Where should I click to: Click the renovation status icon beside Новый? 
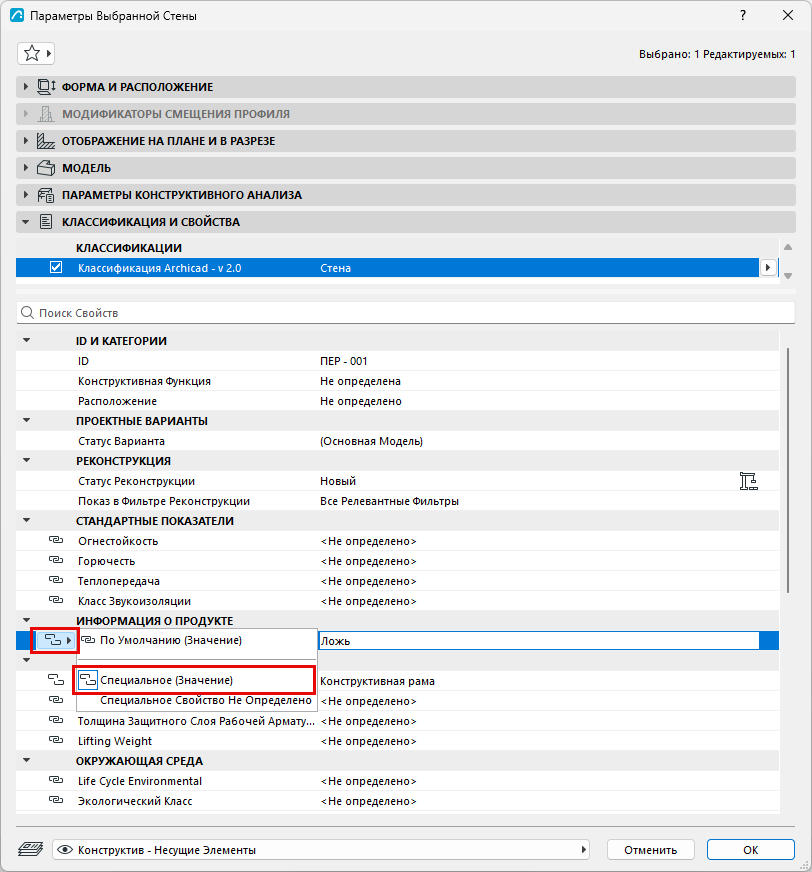[x=749, y=481]
